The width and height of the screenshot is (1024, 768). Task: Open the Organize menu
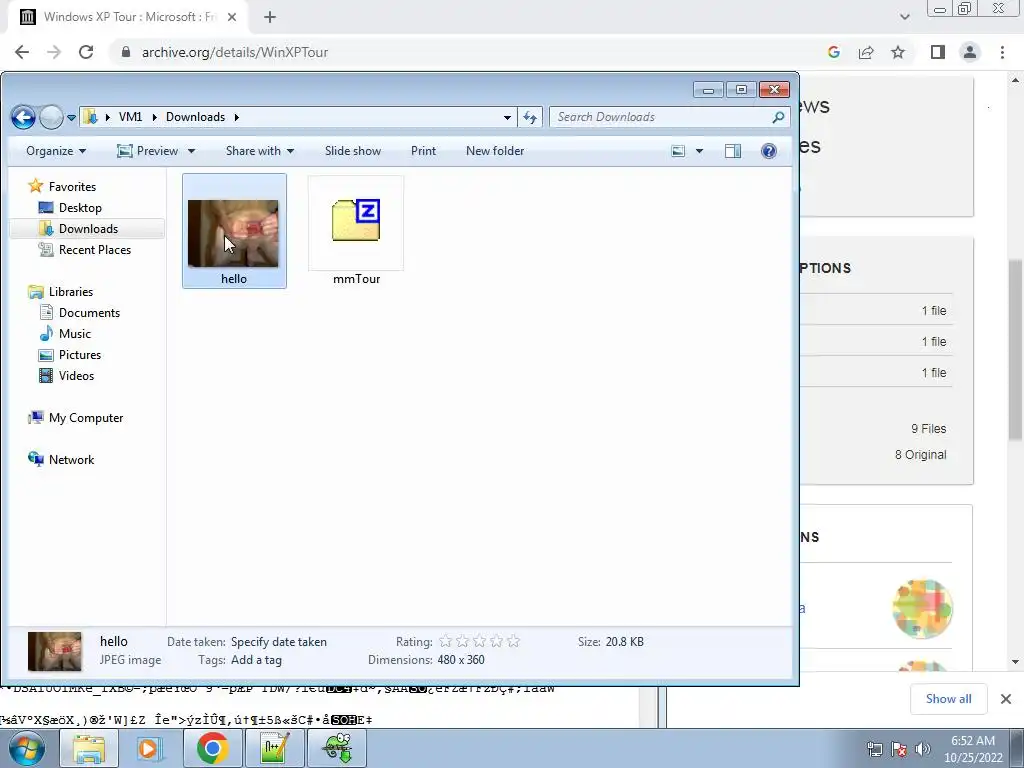56,151
